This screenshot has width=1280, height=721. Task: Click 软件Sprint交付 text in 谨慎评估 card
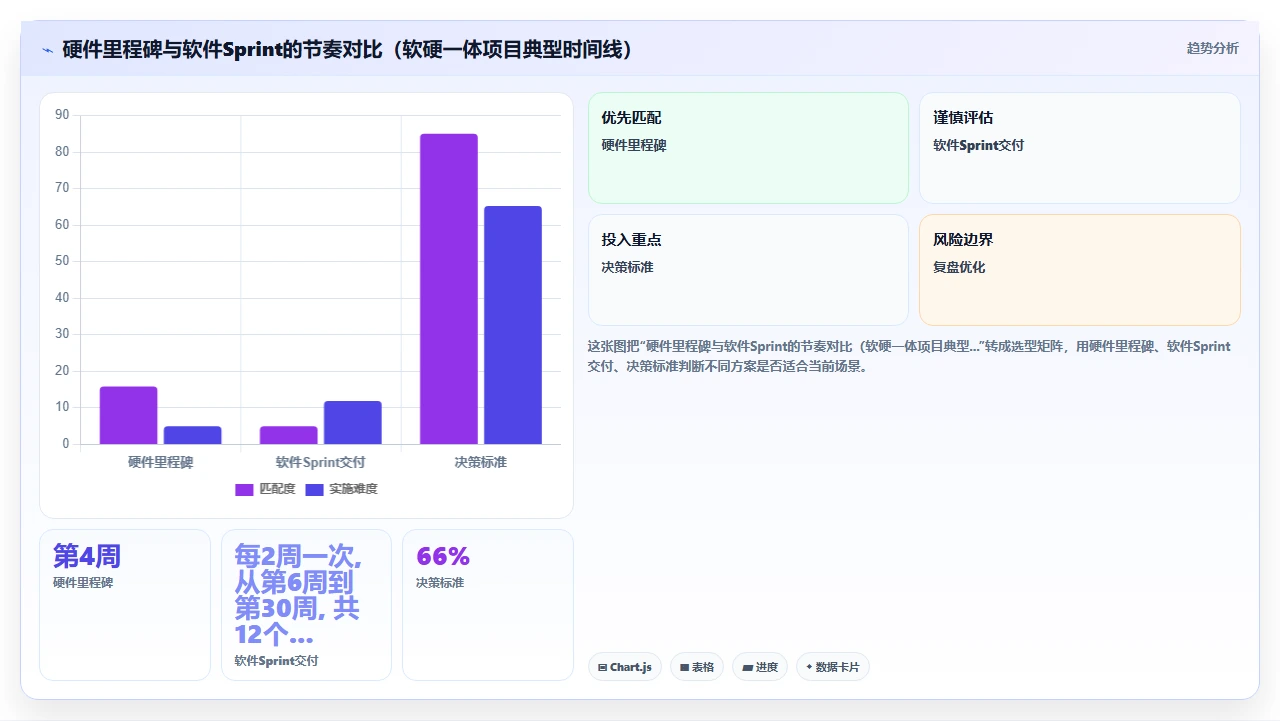tap(978, 145)
